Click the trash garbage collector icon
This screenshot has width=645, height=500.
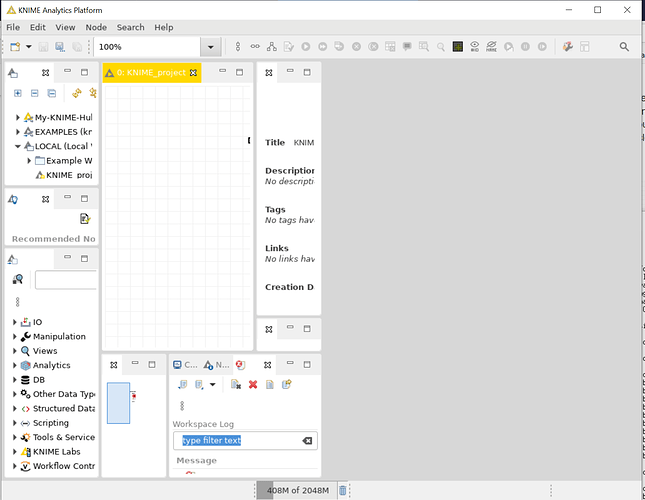[x=343, y=490]
